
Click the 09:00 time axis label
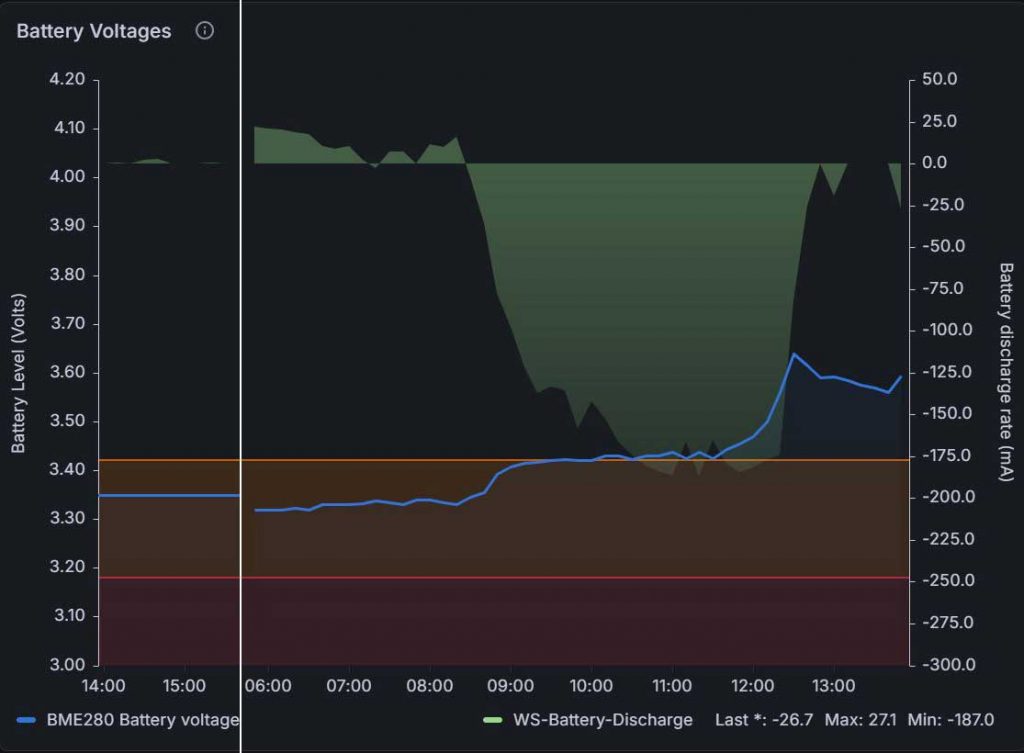[x=510, y=686]
